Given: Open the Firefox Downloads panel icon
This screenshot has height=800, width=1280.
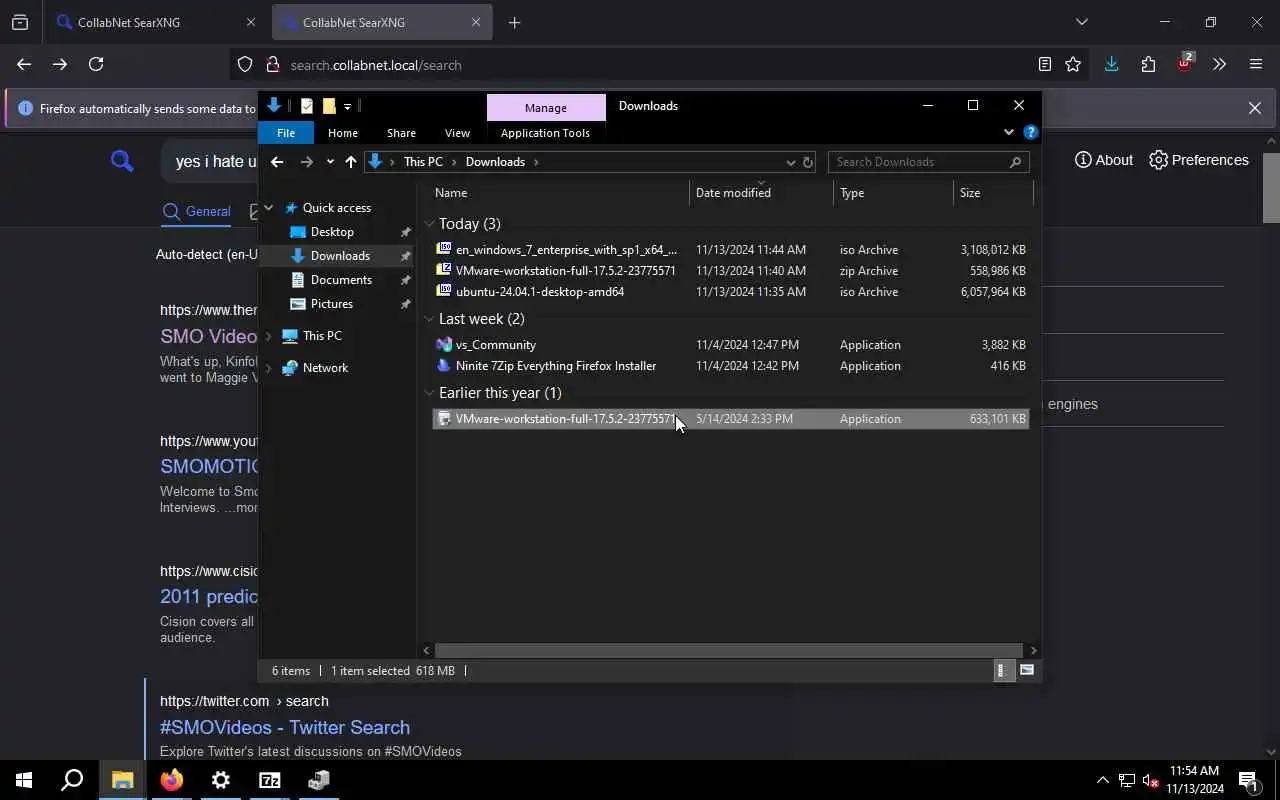Looking at the screenshot, I should click(x=1111, y=64).
